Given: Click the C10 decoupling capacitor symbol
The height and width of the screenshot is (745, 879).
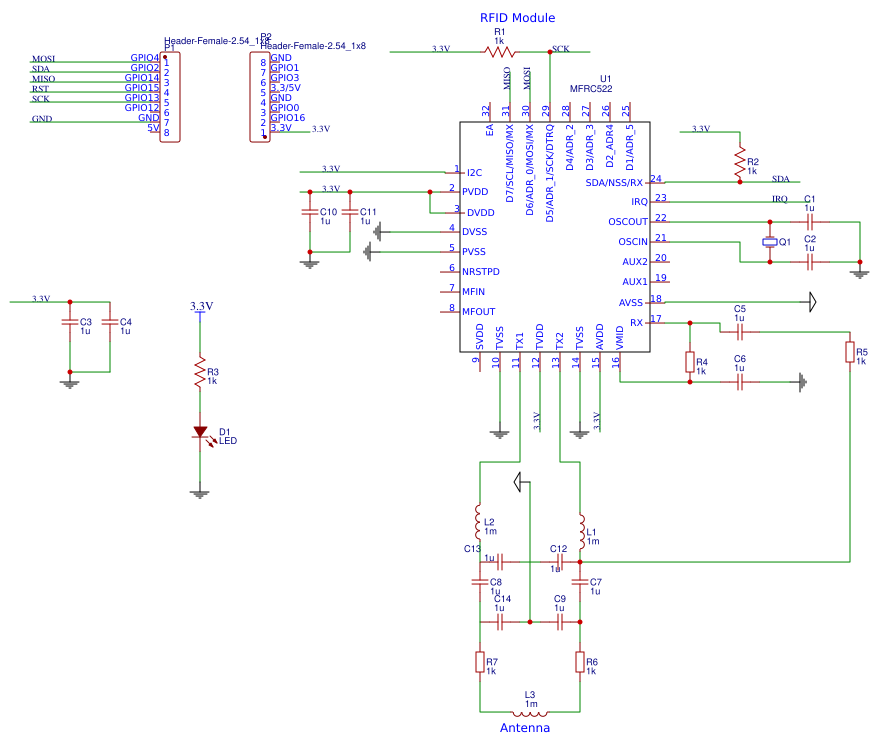Looking at the screenshot, I should pos(310,212).
